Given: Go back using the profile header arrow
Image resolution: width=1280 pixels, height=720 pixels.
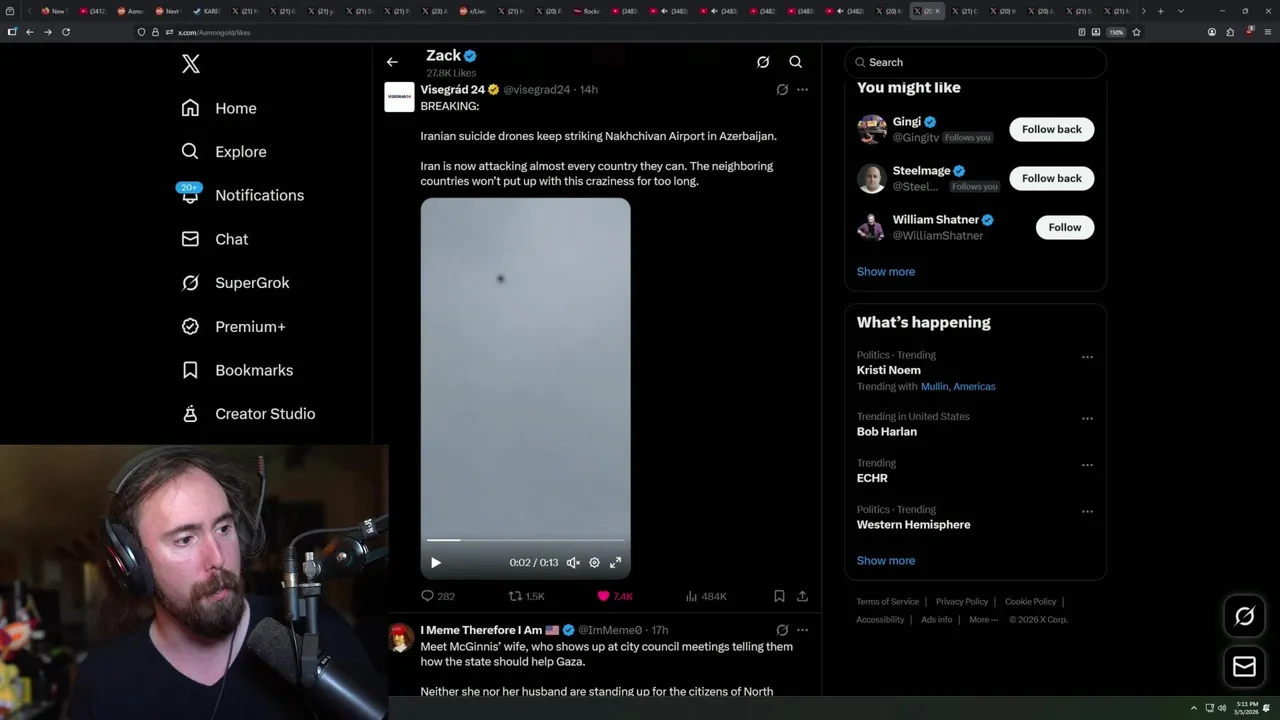Looking at the screenshot, I should pos(392,62).
